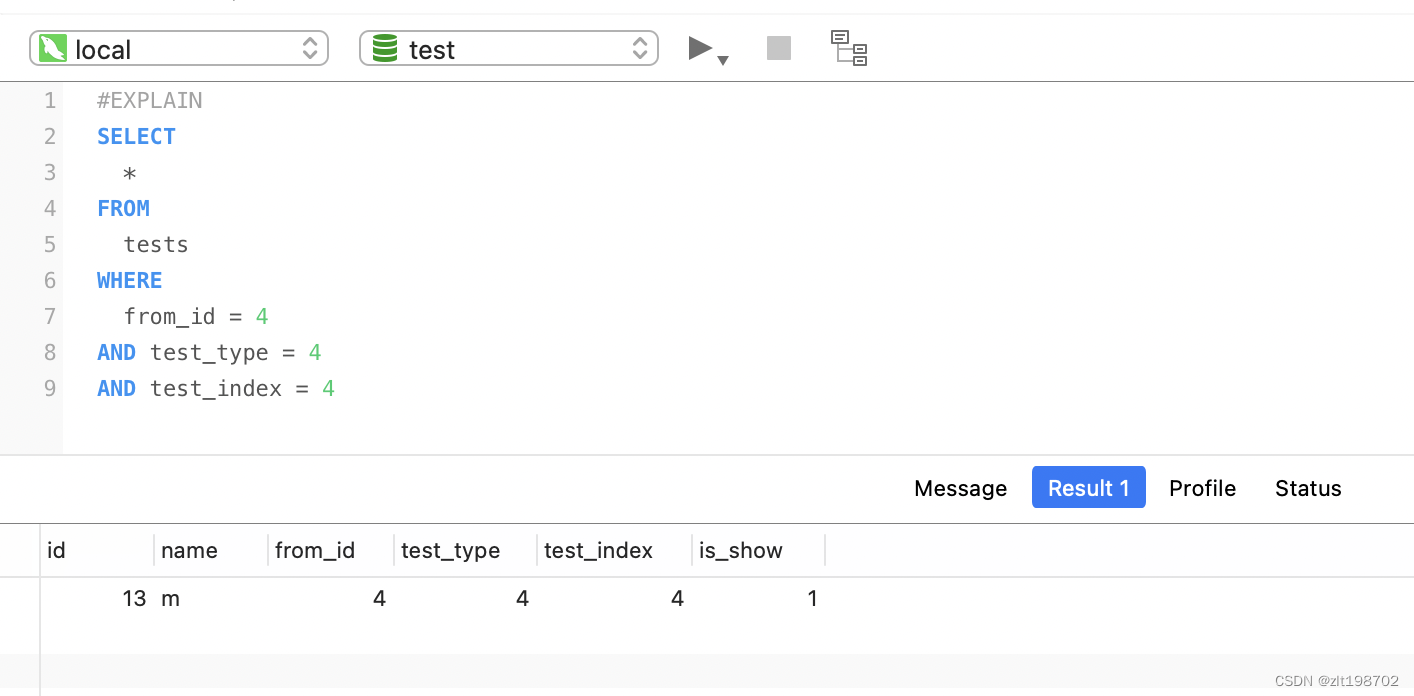Click the name column header
This screenshot has width=1414, height=696.
(x=189, y=550)
